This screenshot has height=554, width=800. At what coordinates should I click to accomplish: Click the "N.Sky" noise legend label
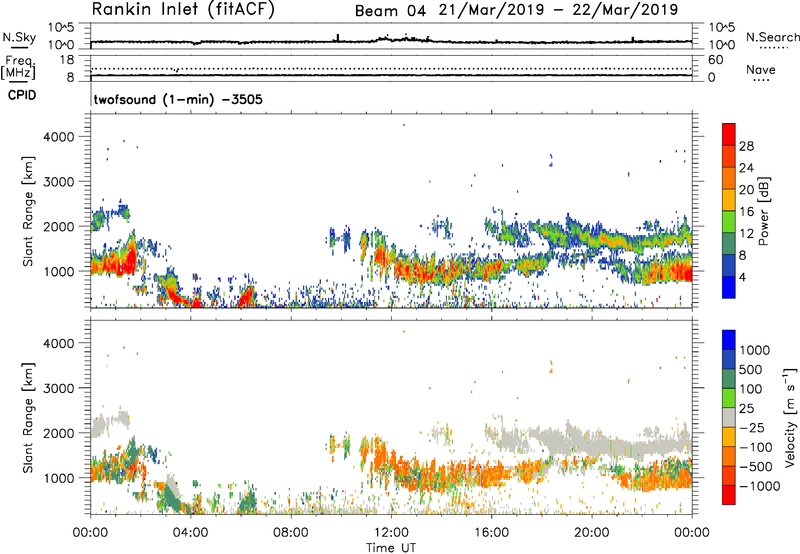click(x=19, y=38)
